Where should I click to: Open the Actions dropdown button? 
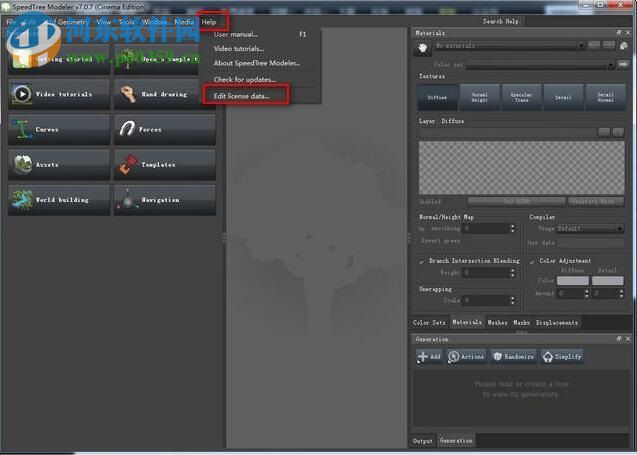[x=466, y=357]
